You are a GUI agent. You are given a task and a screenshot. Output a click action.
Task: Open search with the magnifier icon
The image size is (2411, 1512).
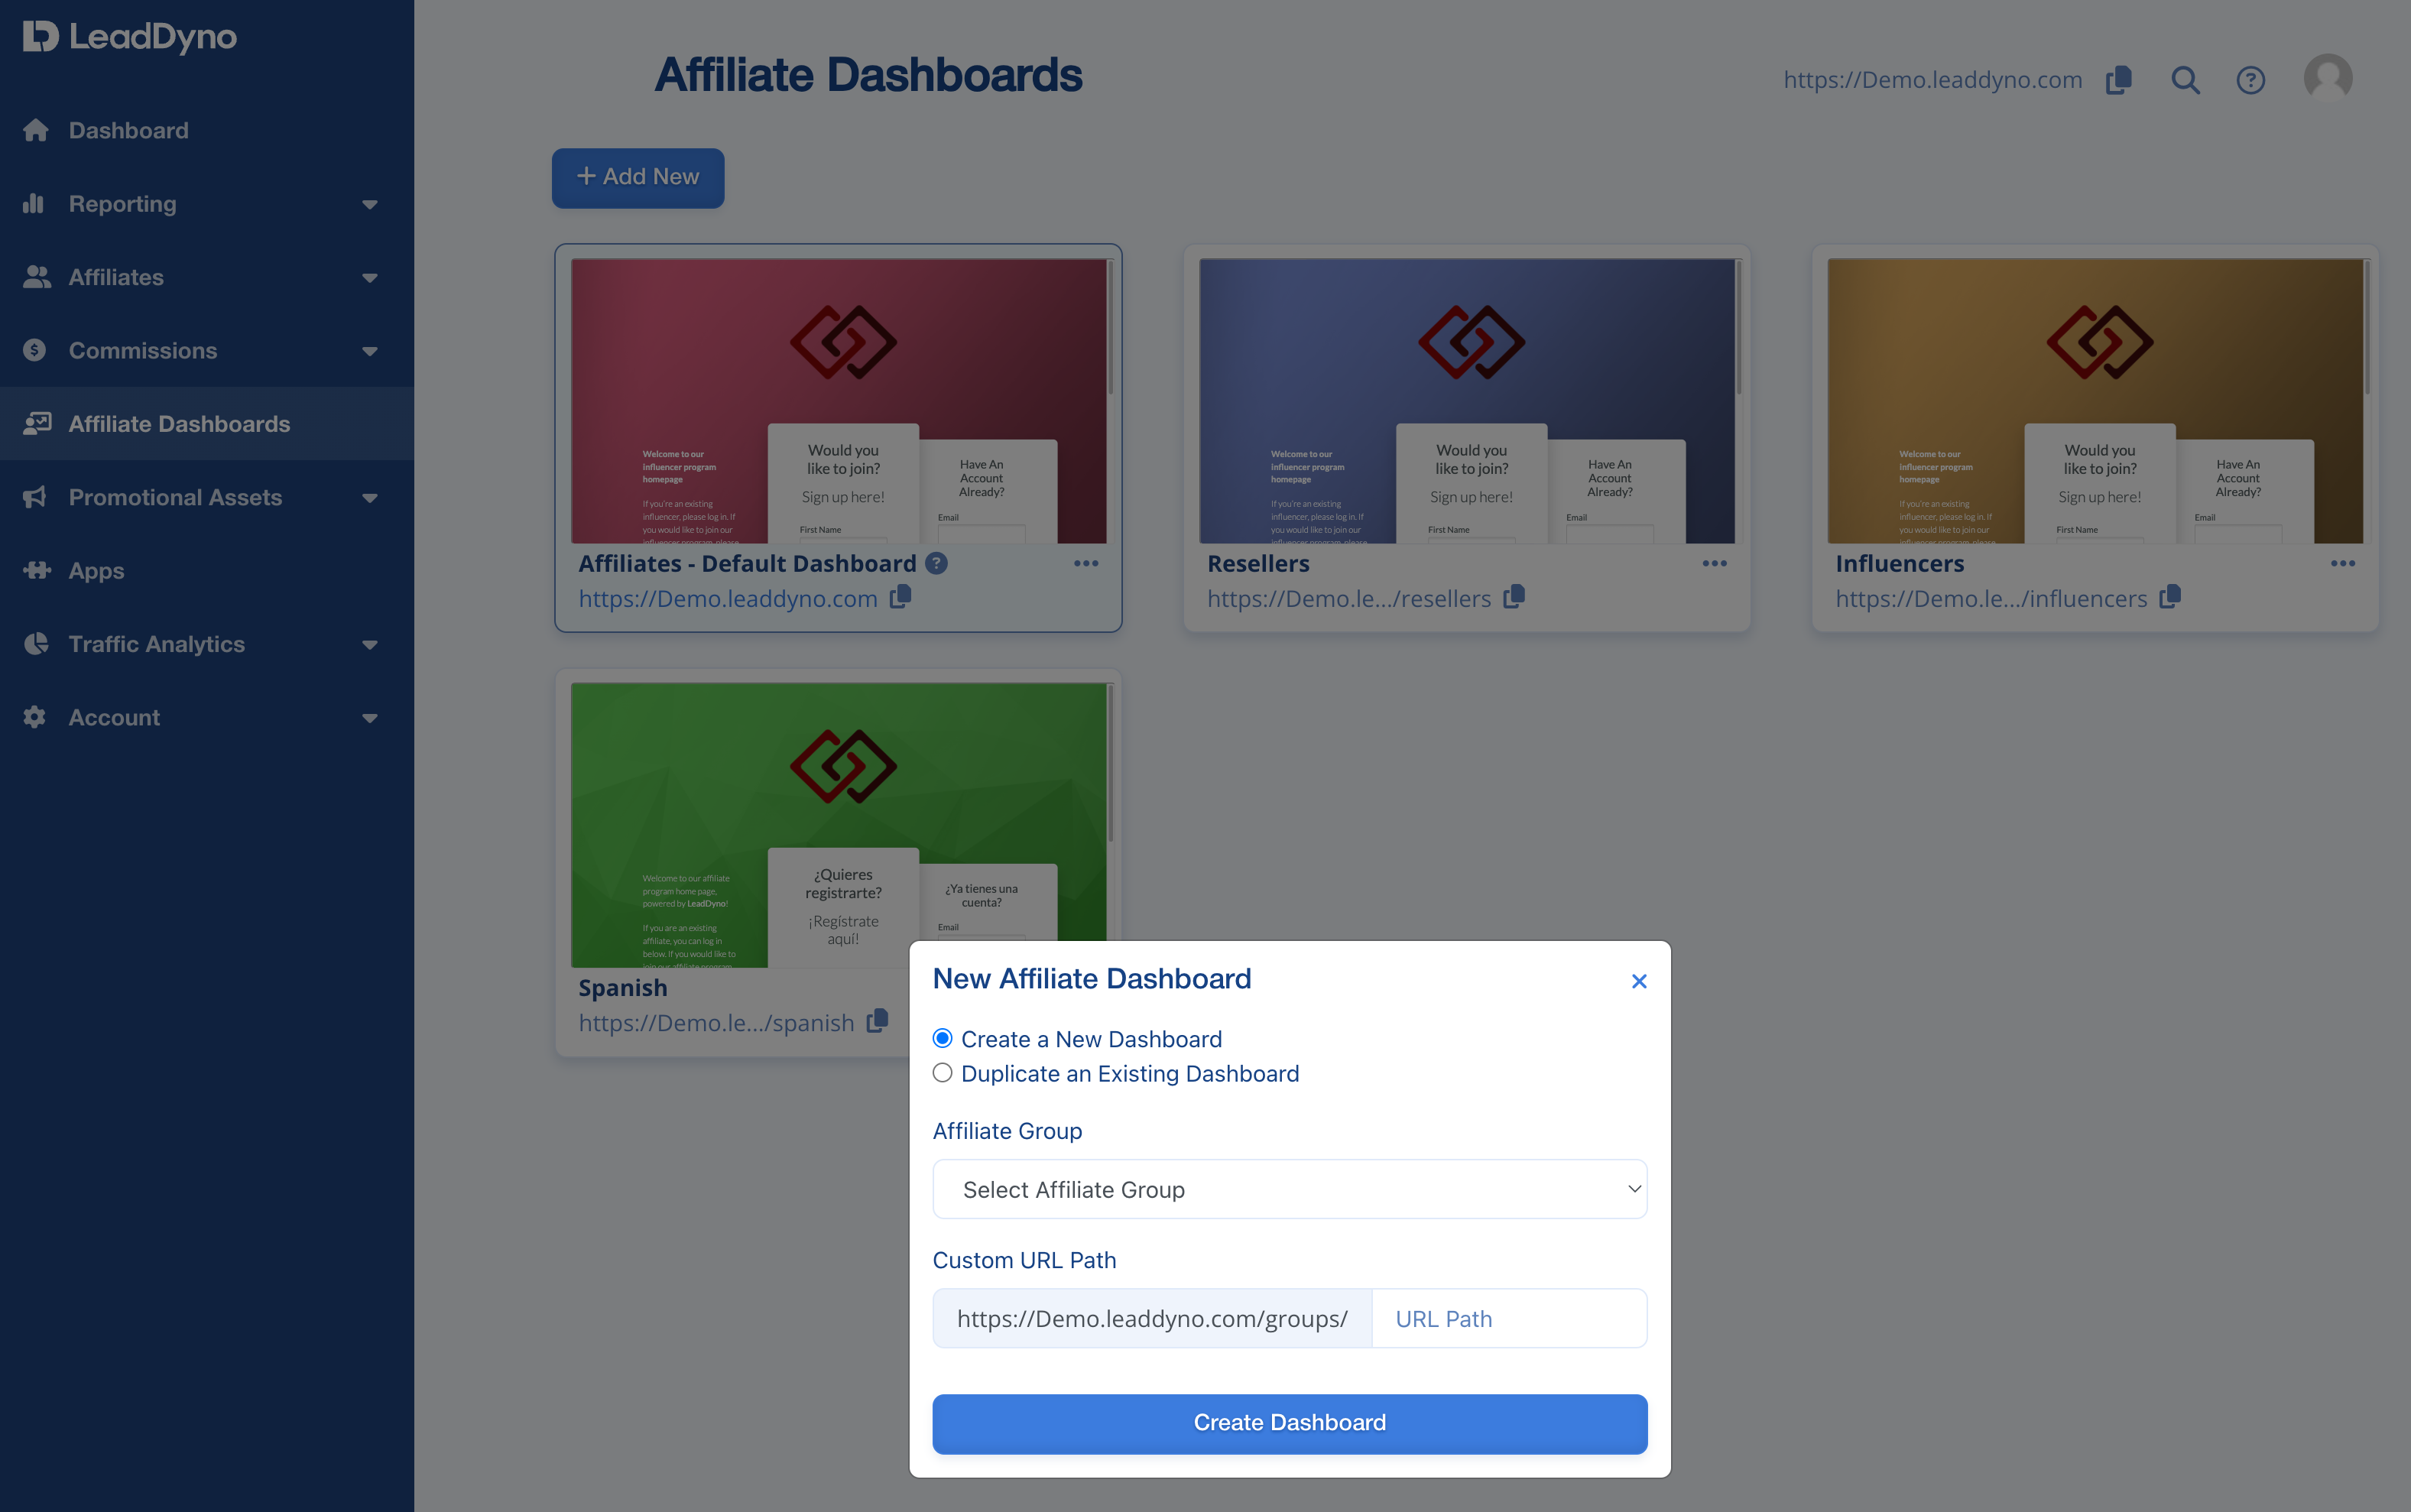pos(2186,80)
